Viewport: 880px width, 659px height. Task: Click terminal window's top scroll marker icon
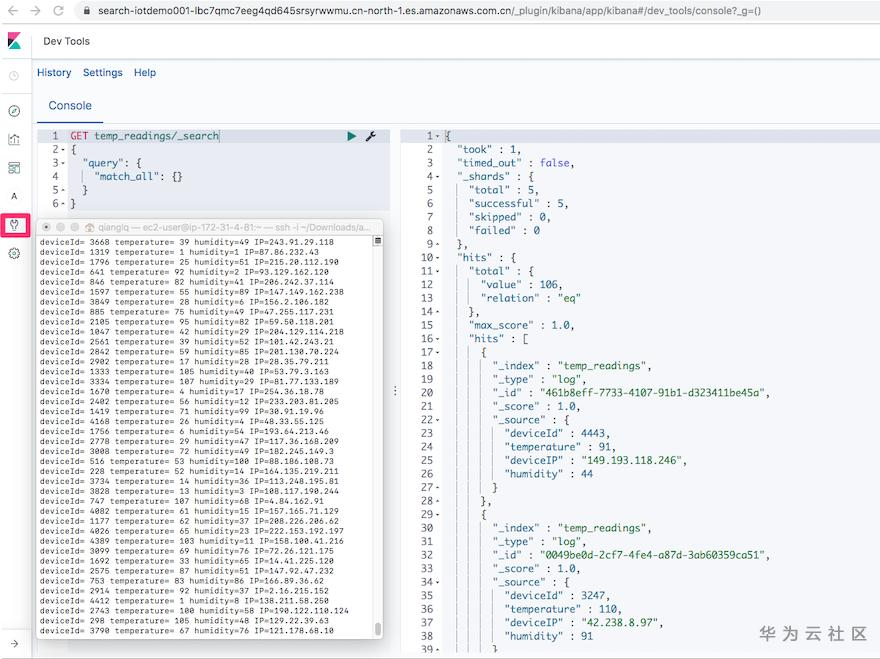pyautogui.click(x=378, y=241)
